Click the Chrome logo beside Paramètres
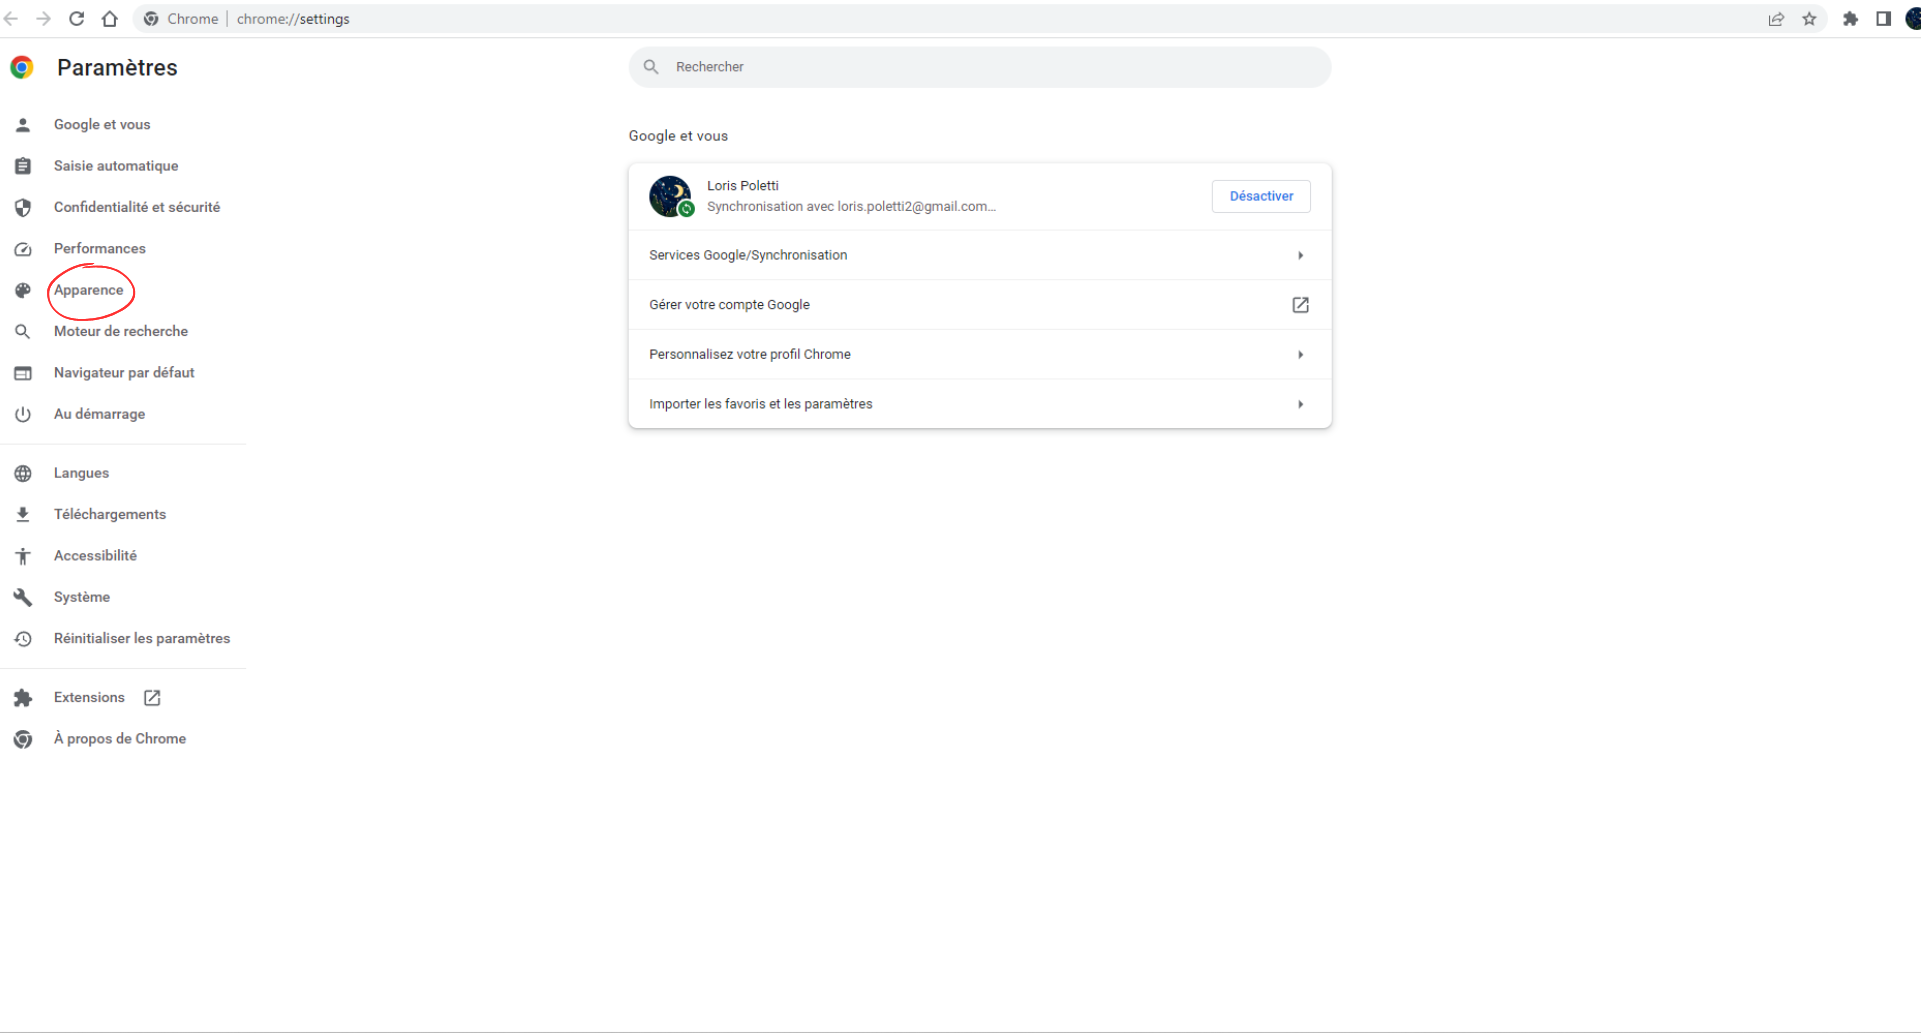The width and height of the screenshot is (1921, 1033). (22, 67)
